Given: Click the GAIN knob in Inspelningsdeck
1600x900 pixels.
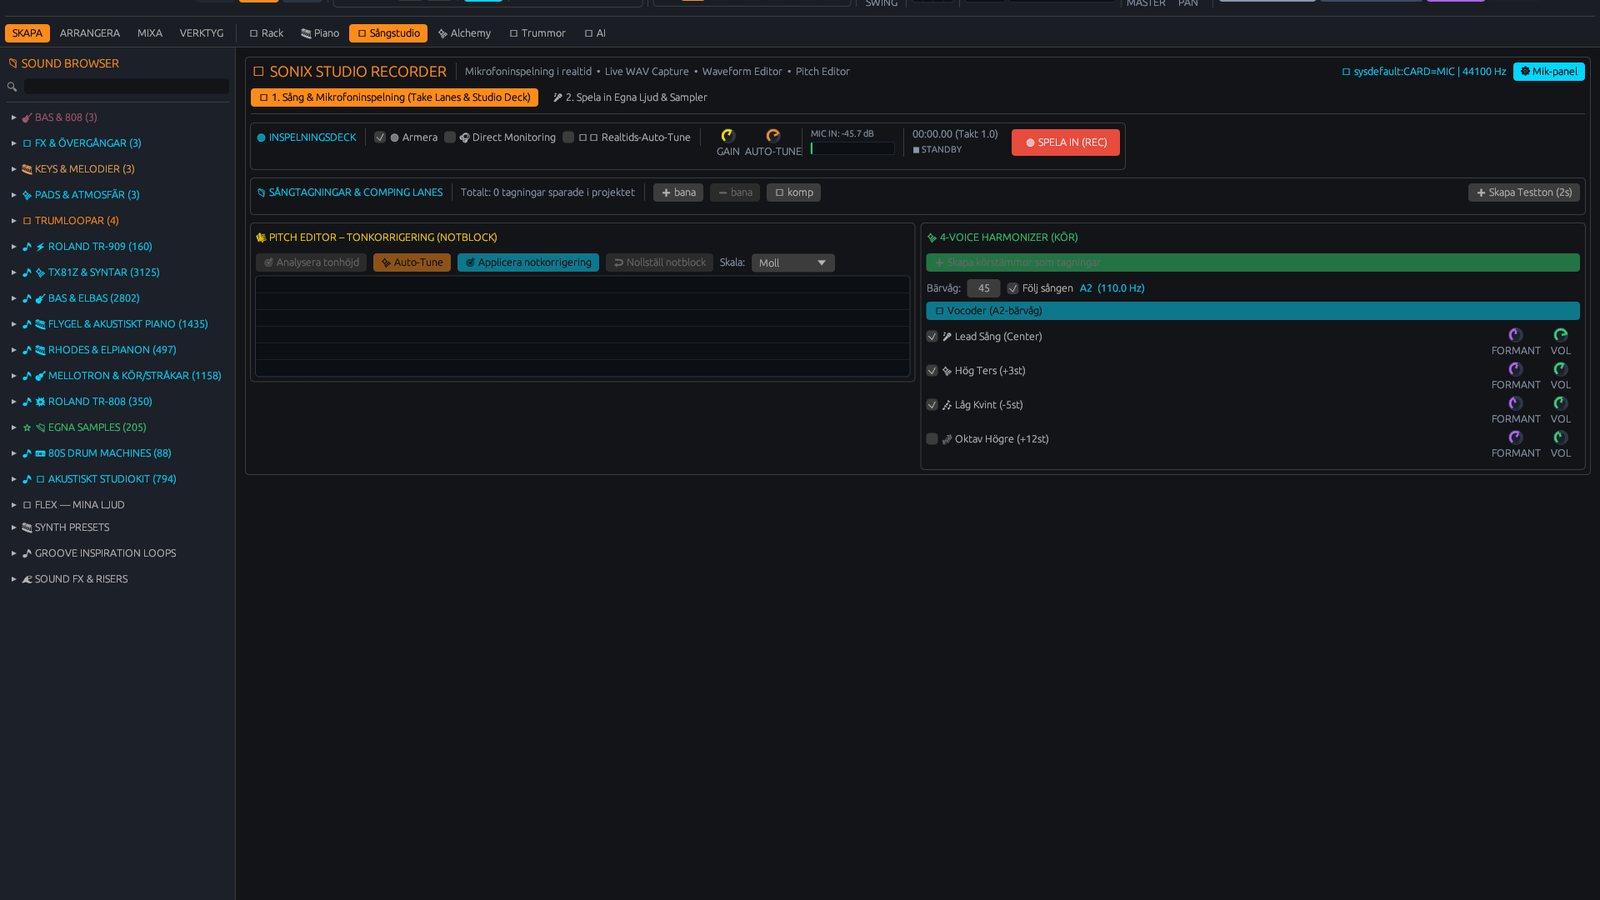Looking at the screenshot, I should 728,136.
